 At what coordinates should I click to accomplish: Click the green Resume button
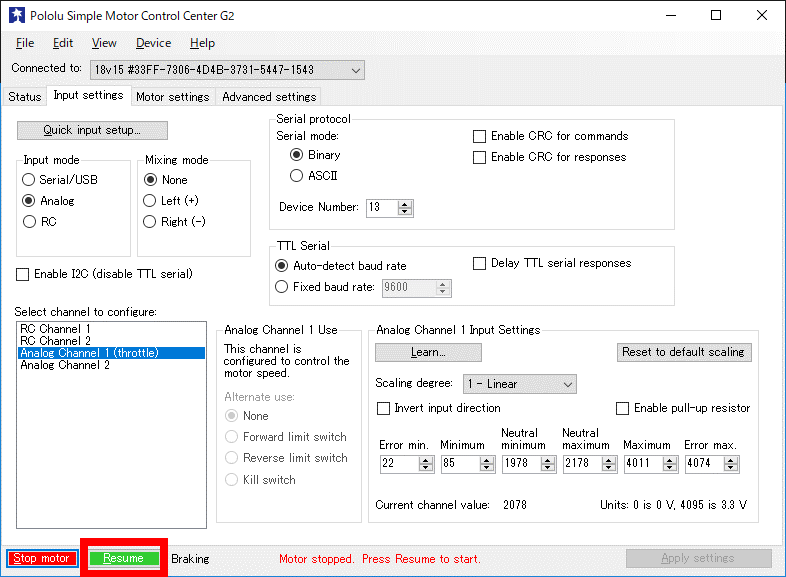click(x=124, y=558)
